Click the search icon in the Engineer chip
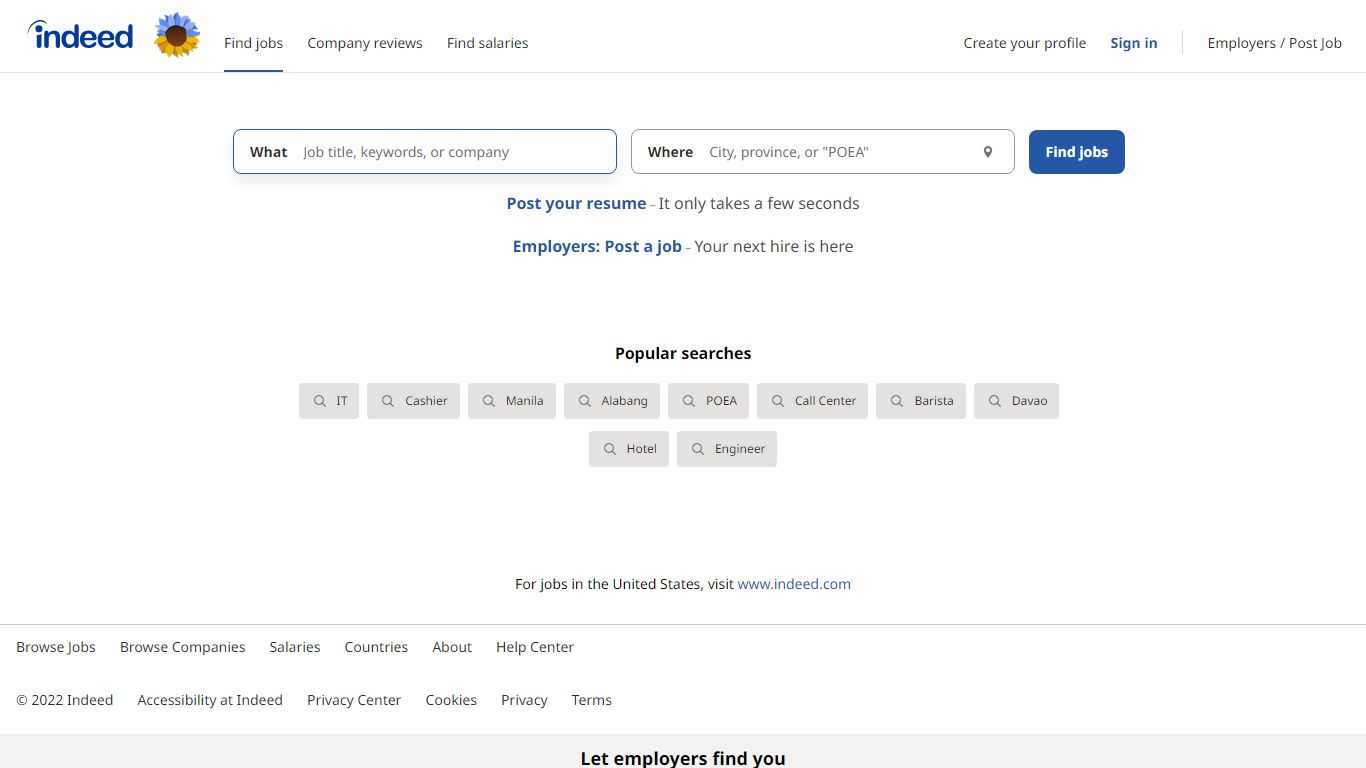 [699, 448]
